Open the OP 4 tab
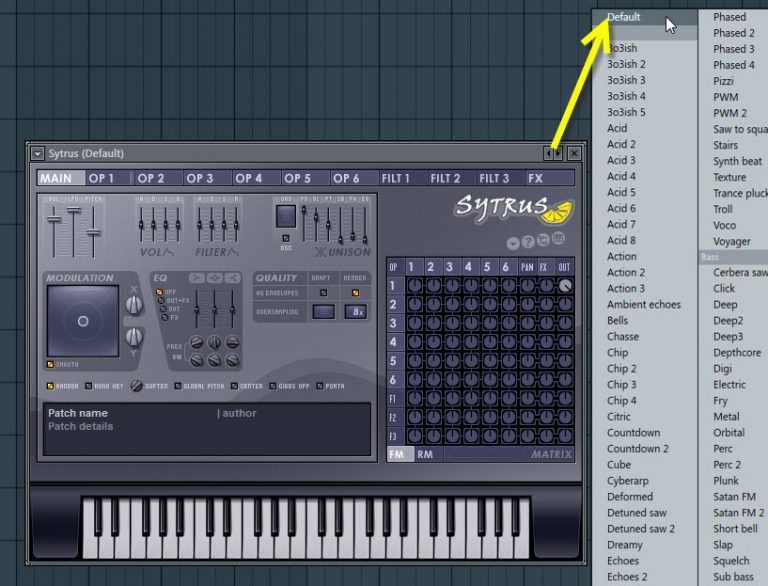This screenshot has height=586, width=768. click(x=256, y=178)
